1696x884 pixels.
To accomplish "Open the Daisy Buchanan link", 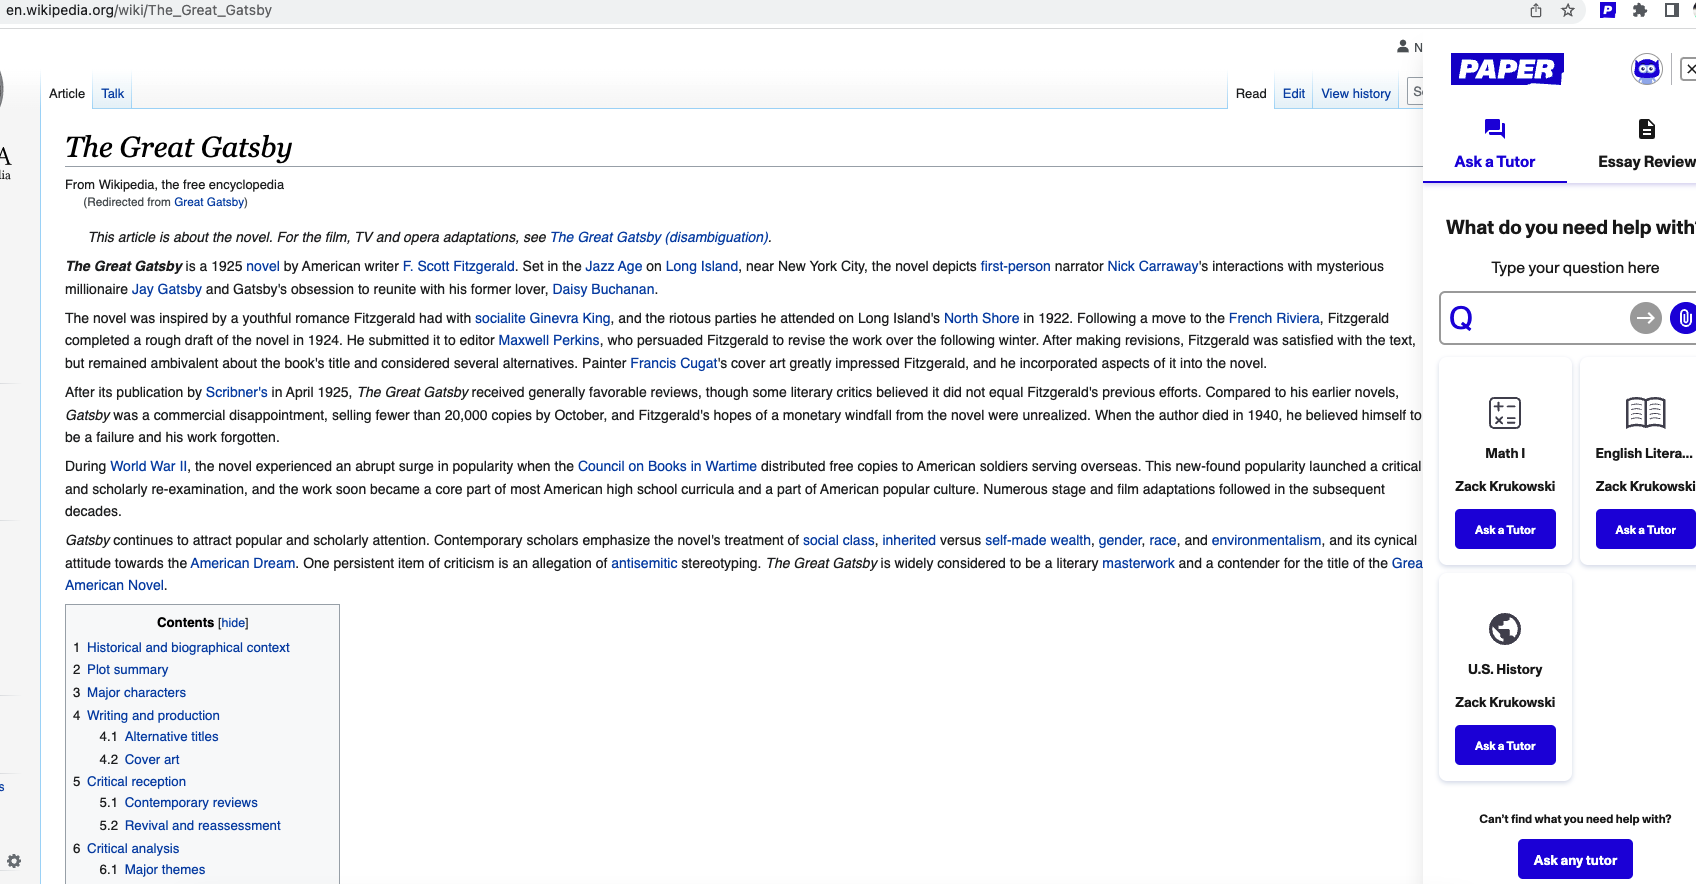I will (x=603, y=289).
